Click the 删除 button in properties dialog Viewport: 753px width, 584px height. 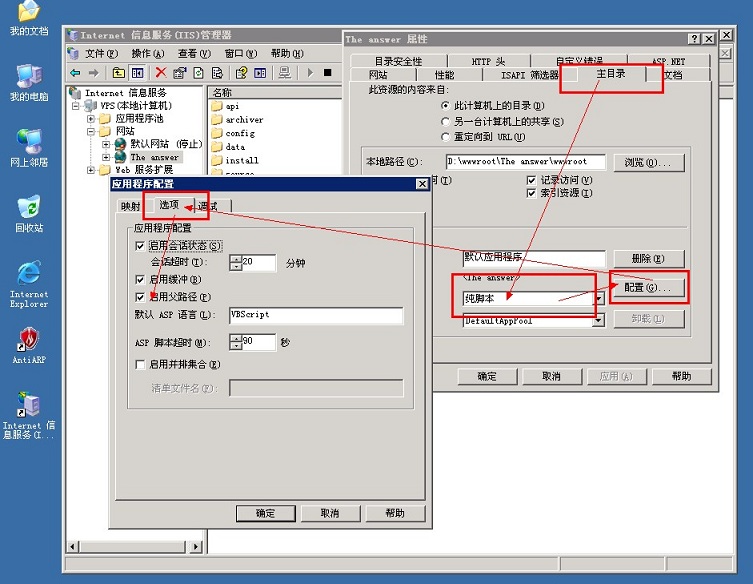click(649, 259)
